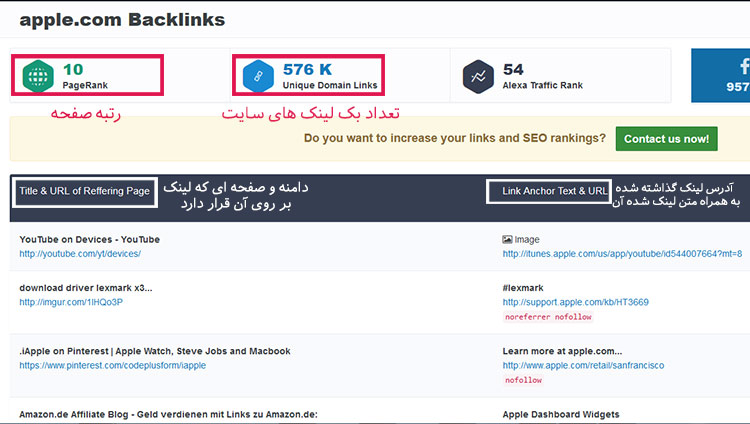Open the youtube.com/yt/devices link
This screenshot has height=424, width=750.
(x=80, y=254)
